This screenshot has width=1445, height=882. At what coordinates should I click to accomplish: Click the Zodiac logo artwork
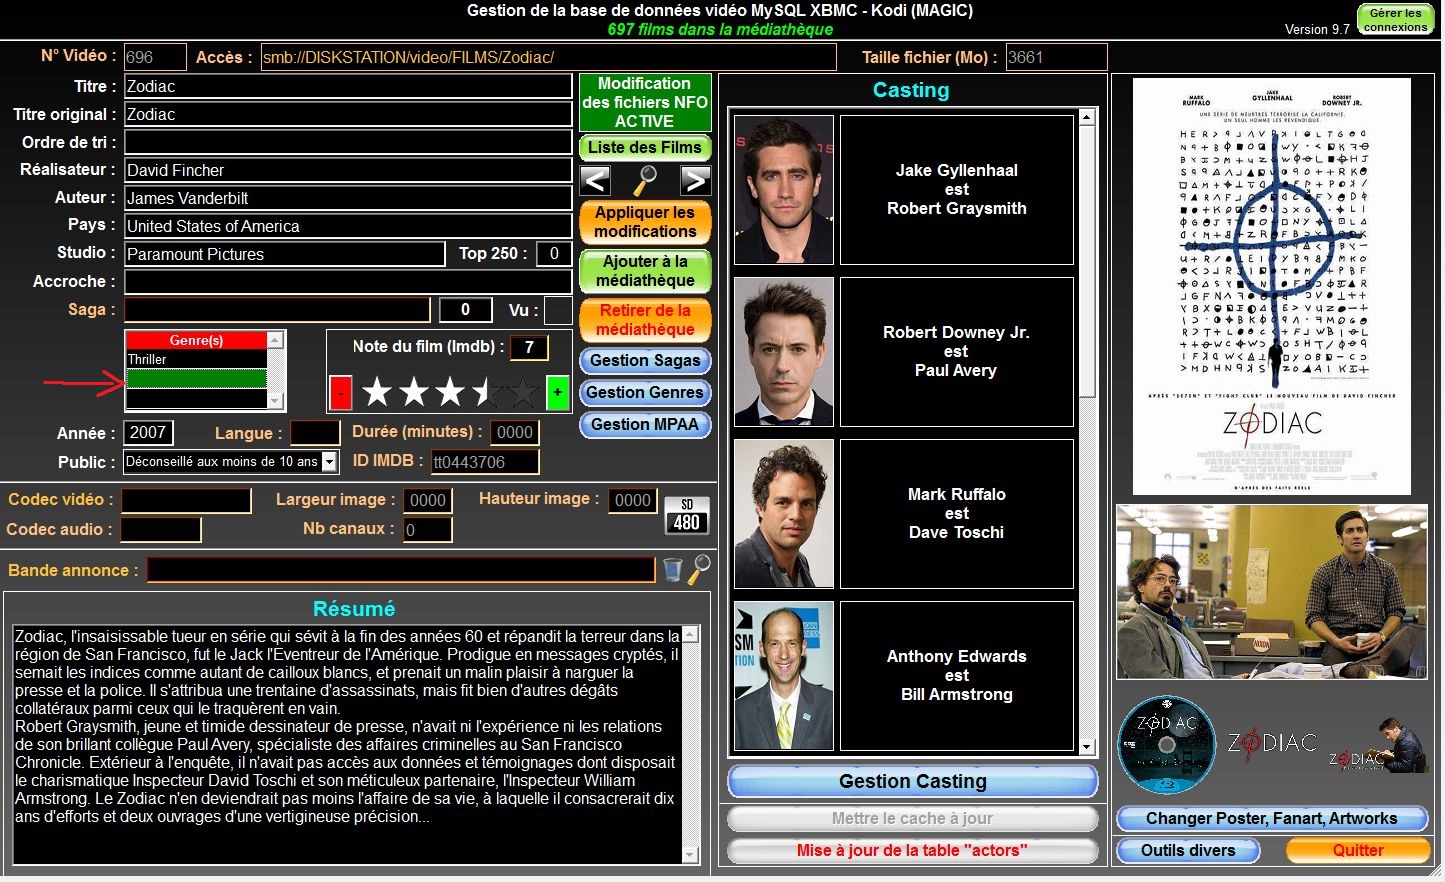[1272, 743]
